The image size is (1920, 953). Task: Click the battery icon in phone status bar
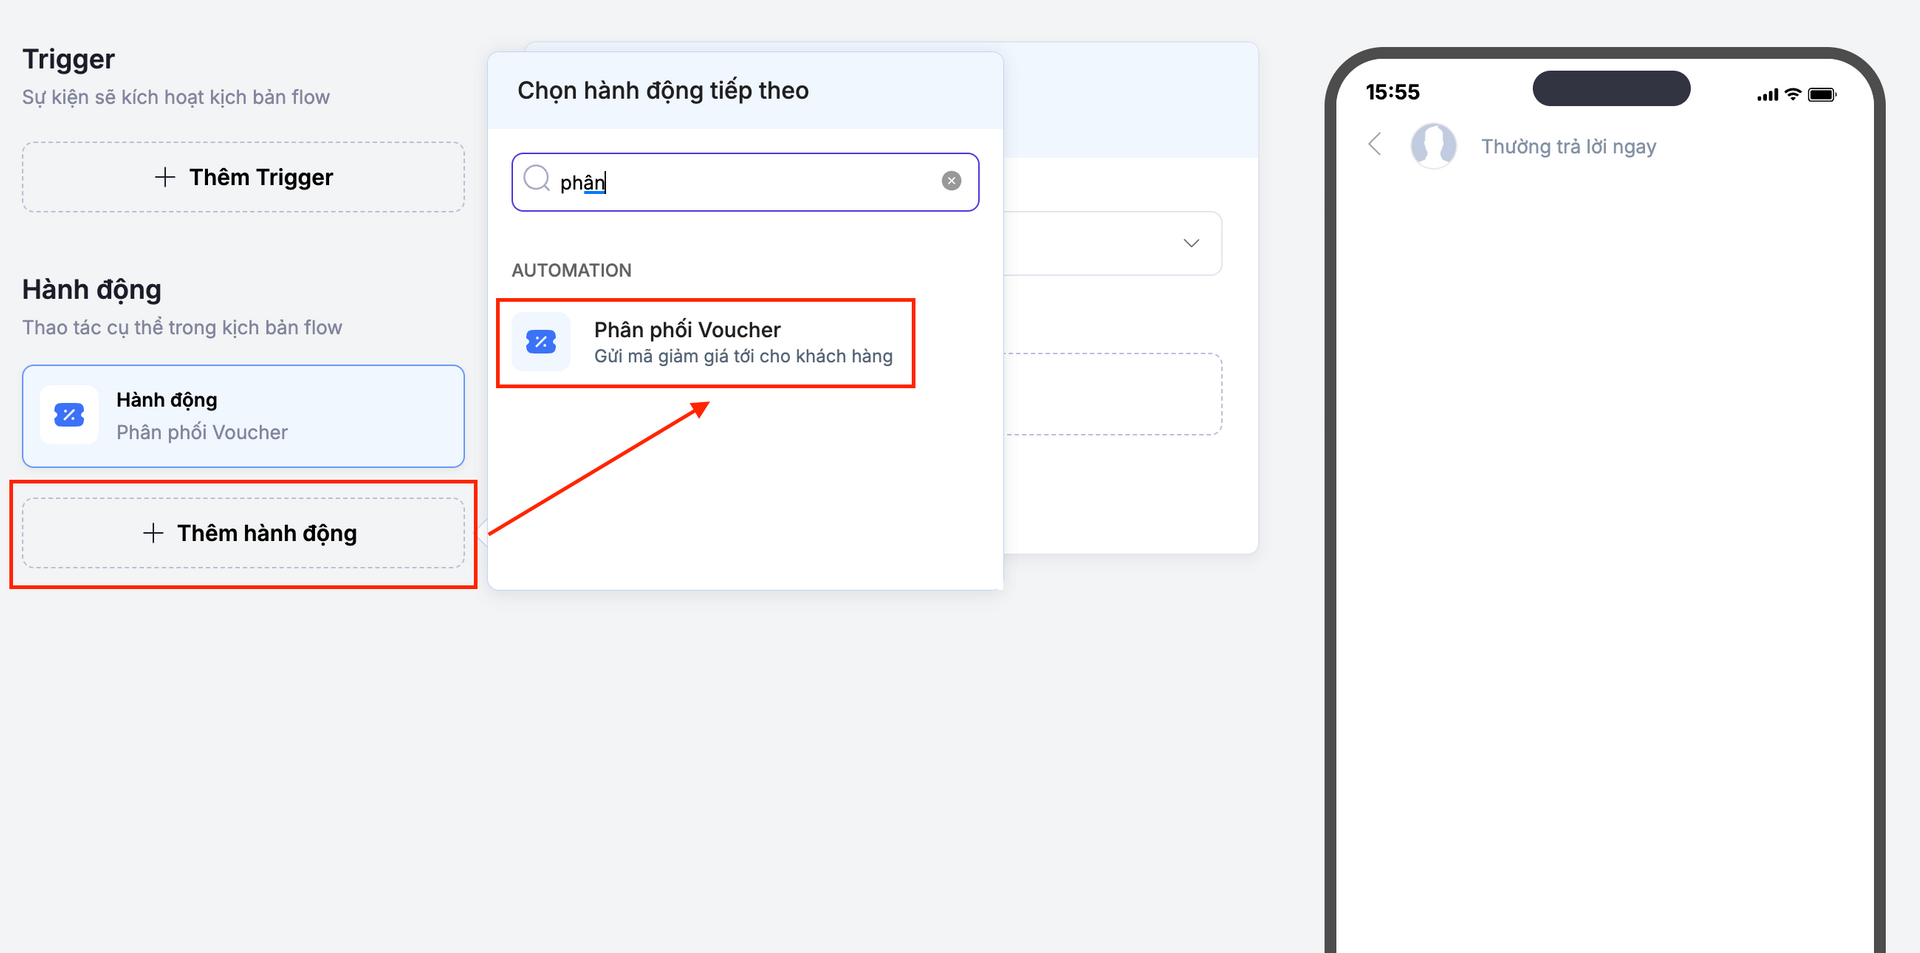tap(1822, 95)
